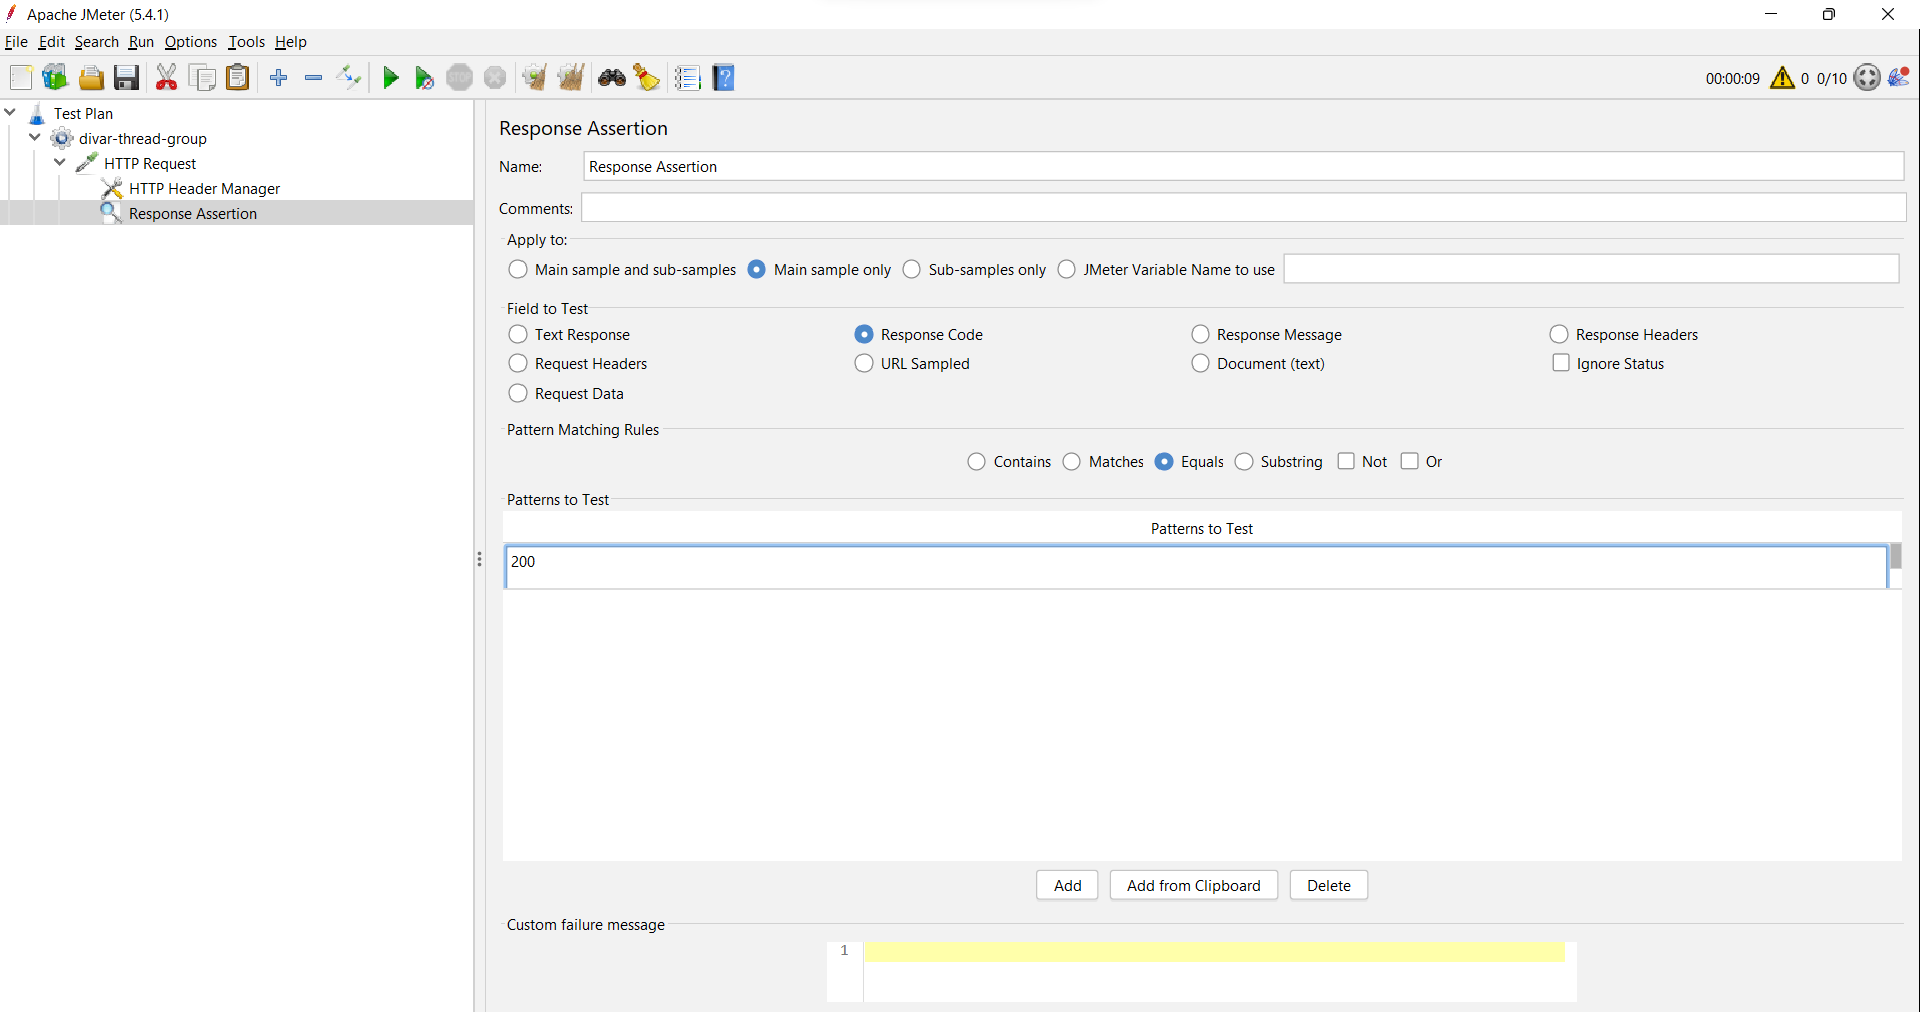Click the New test plan icon
This screenshot has height=1012, width=1920.
(21, 78)
